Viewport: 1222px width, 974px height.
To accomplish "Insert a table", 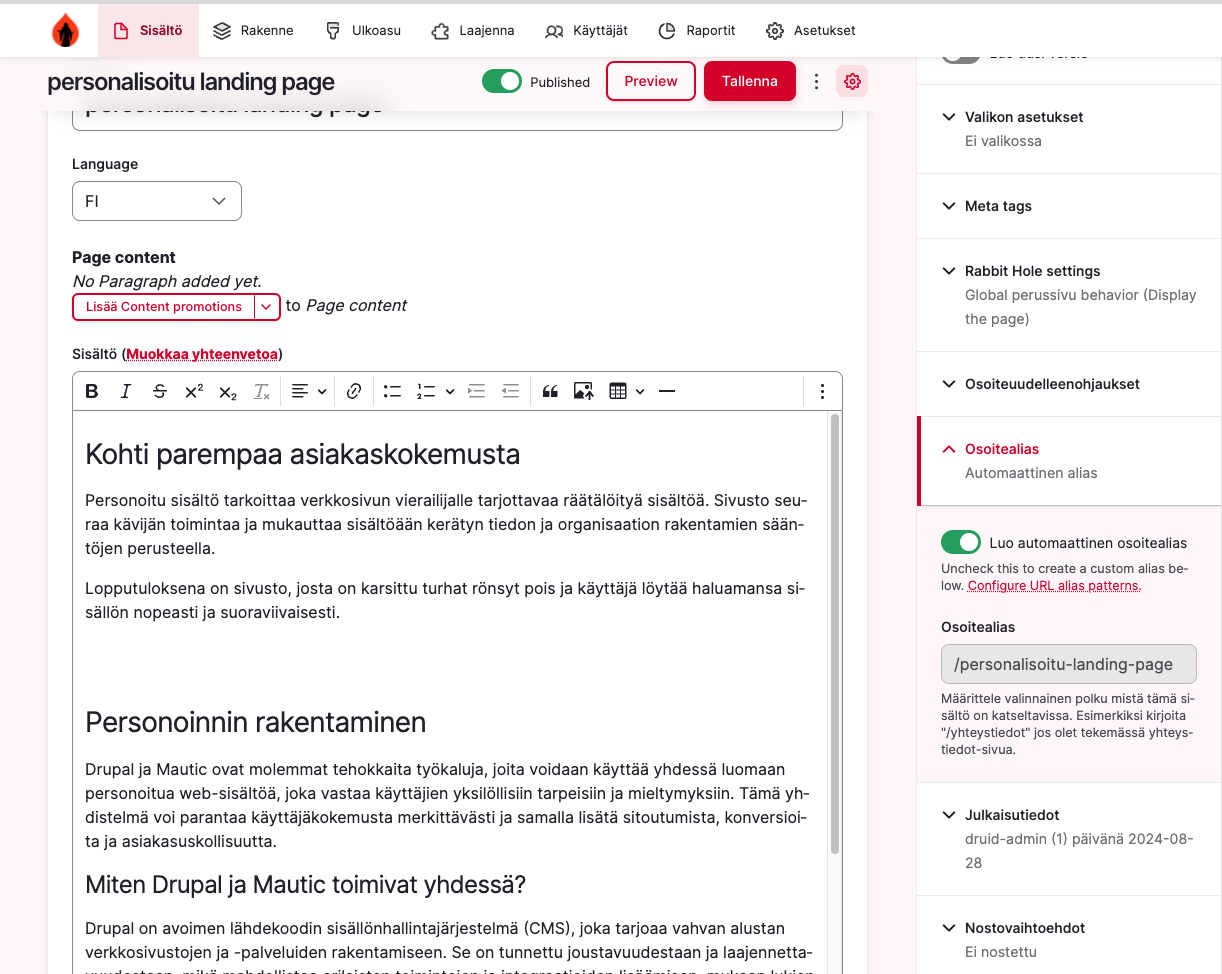I will click(x=618, y=391).
